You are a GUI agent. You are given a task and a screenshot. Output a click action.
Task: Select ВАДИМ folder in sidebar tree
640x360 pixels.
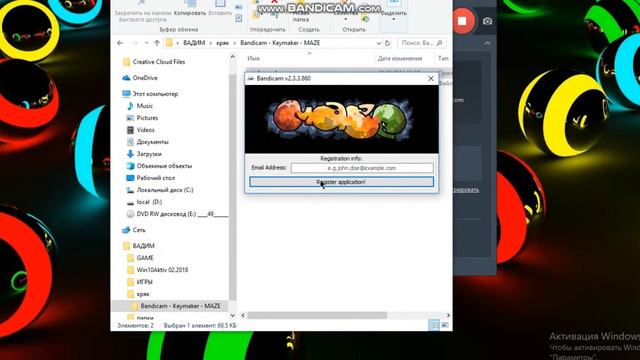click(x=143, y=246)
